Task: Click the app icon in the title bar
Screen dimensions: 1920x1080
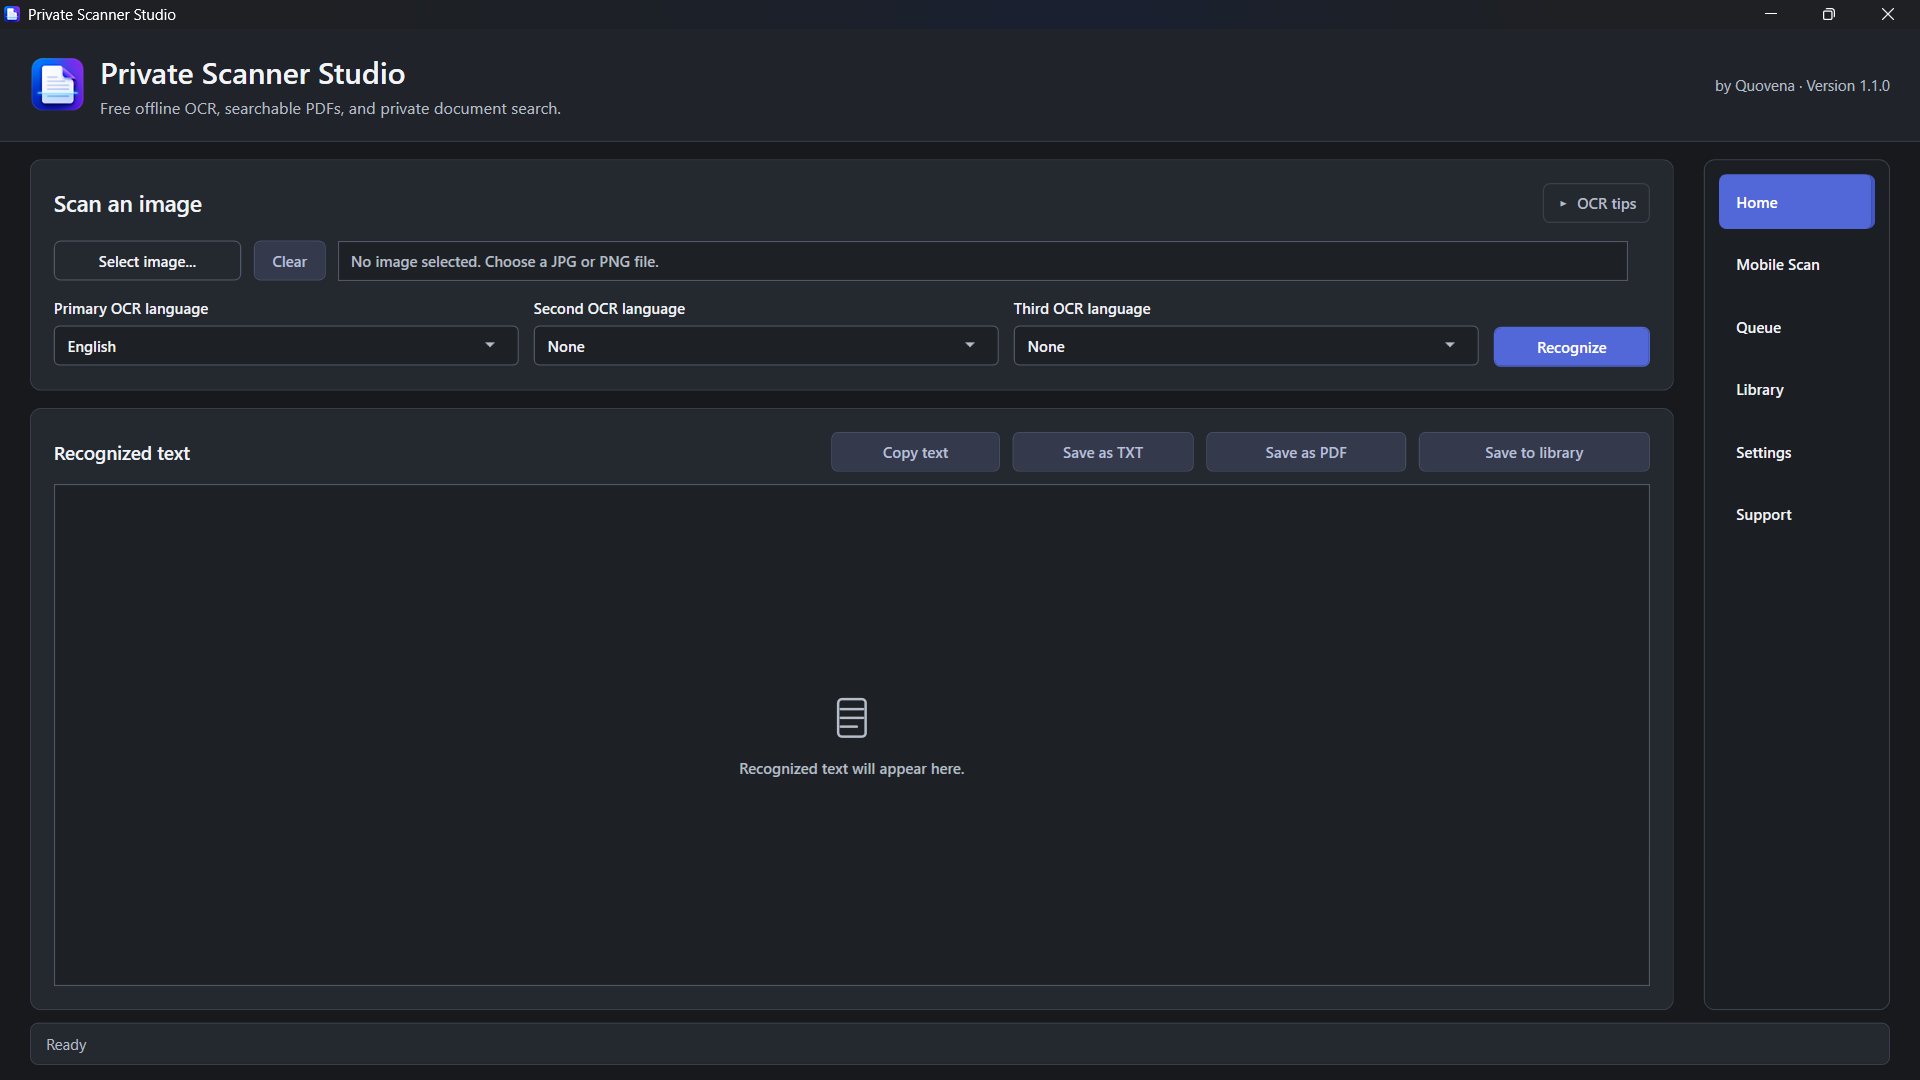Action: tap(12, 14)
